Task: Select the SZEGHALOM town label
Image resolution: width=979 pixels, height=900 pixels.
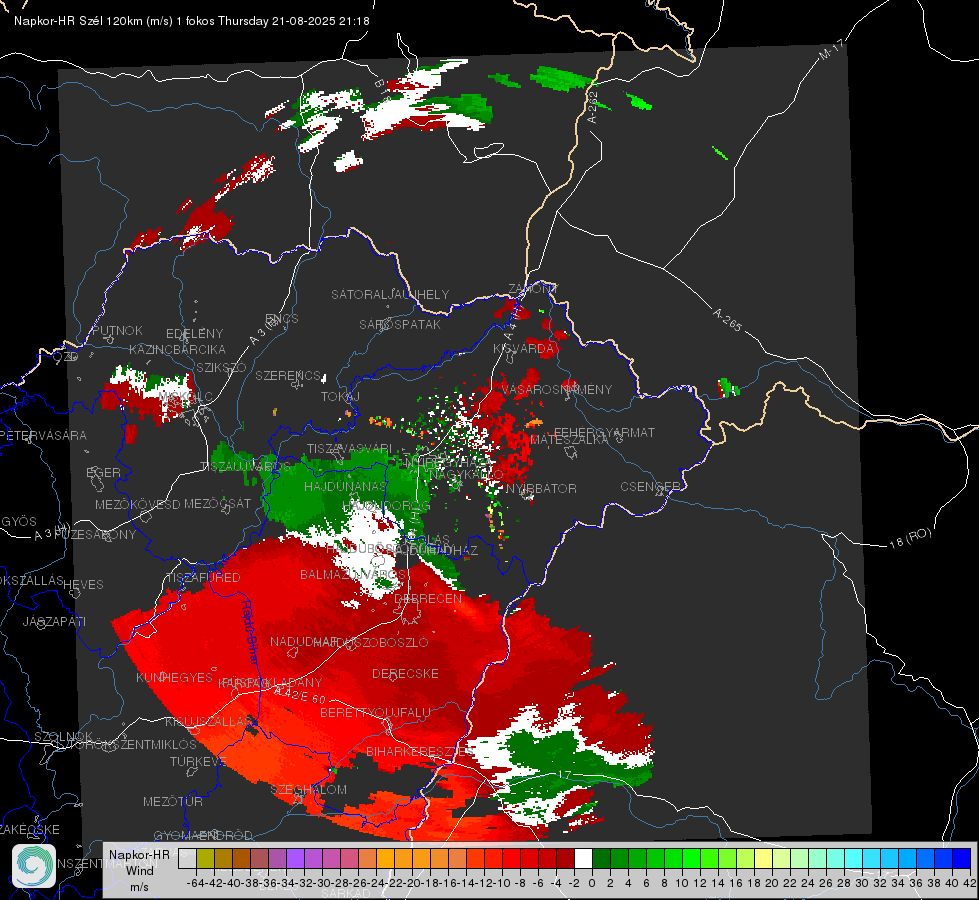Action: [308, 789]
